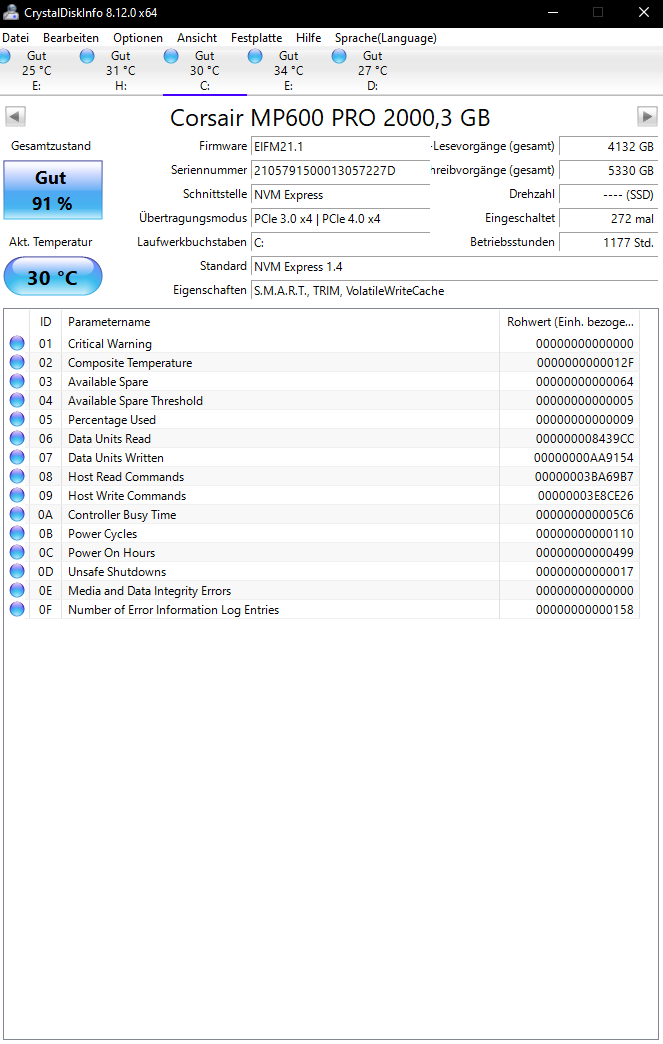Click the Schreibvorgänge value 5330 GB
The height and width of the screenshot is (1044, 663).
pos(608,170)
